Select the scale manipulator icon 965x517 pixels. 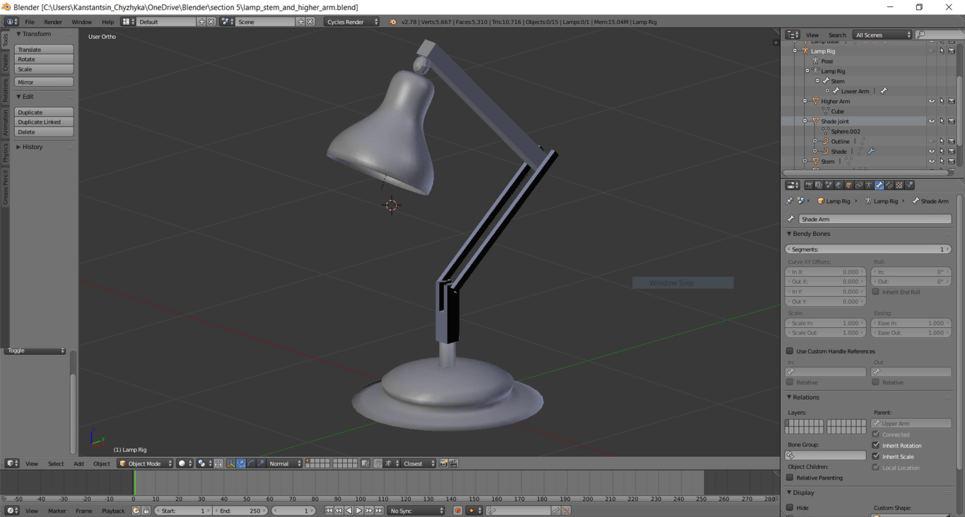click(x=261, y=463)
